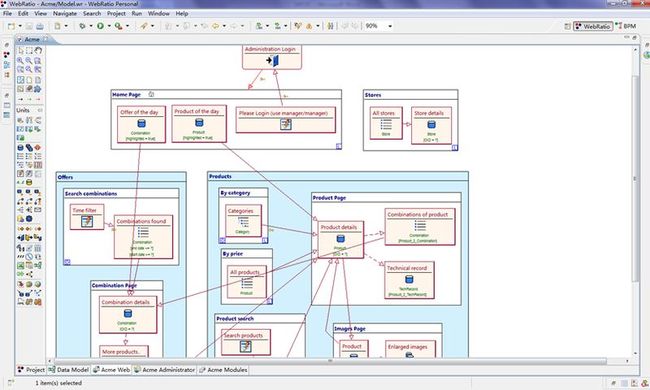This screenshot has width=650, height=390.
Task: Select the Project tab at bottom
Action: tap(31, 370)
